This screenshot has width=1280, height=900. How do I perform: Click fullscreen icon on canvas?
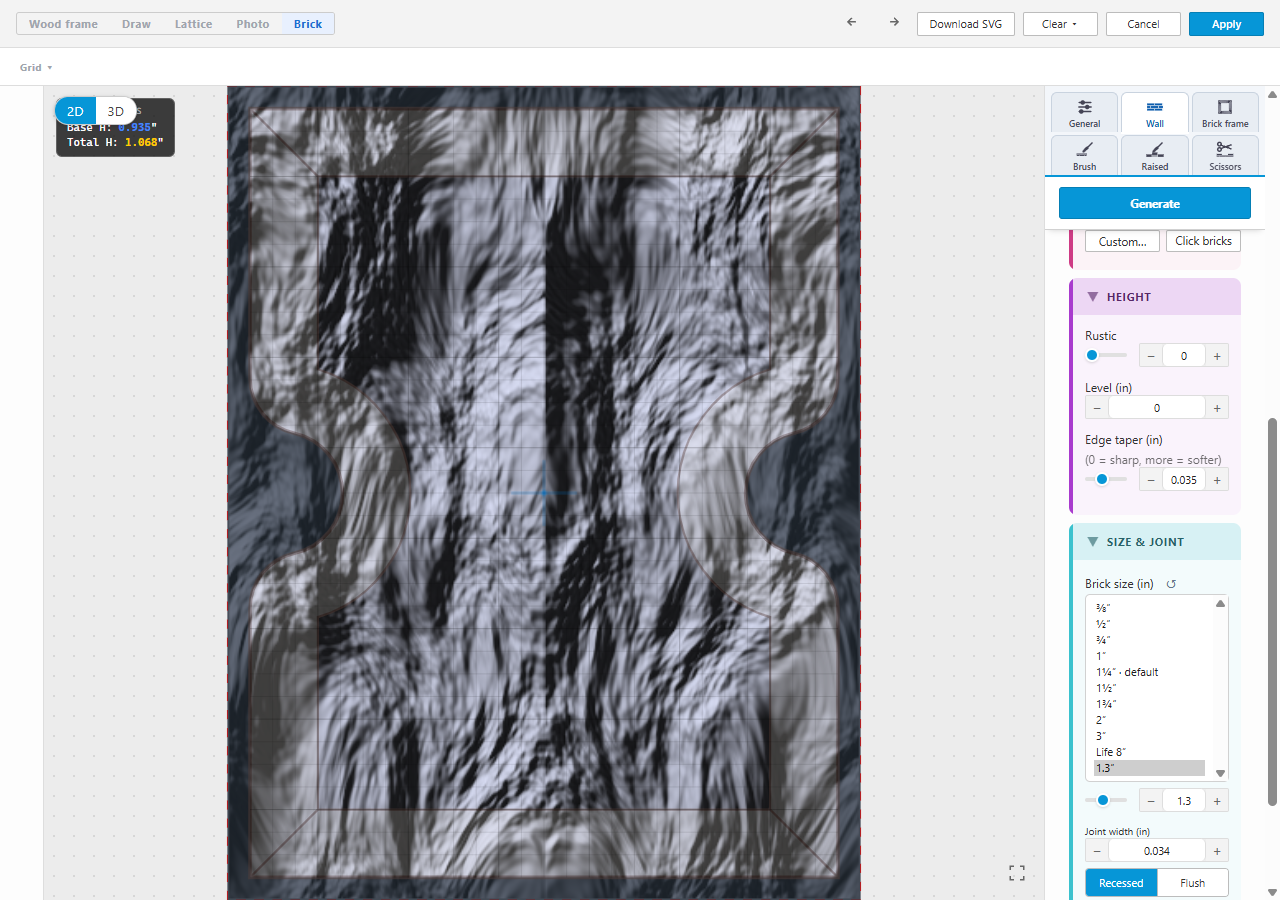coord(1017,873)
